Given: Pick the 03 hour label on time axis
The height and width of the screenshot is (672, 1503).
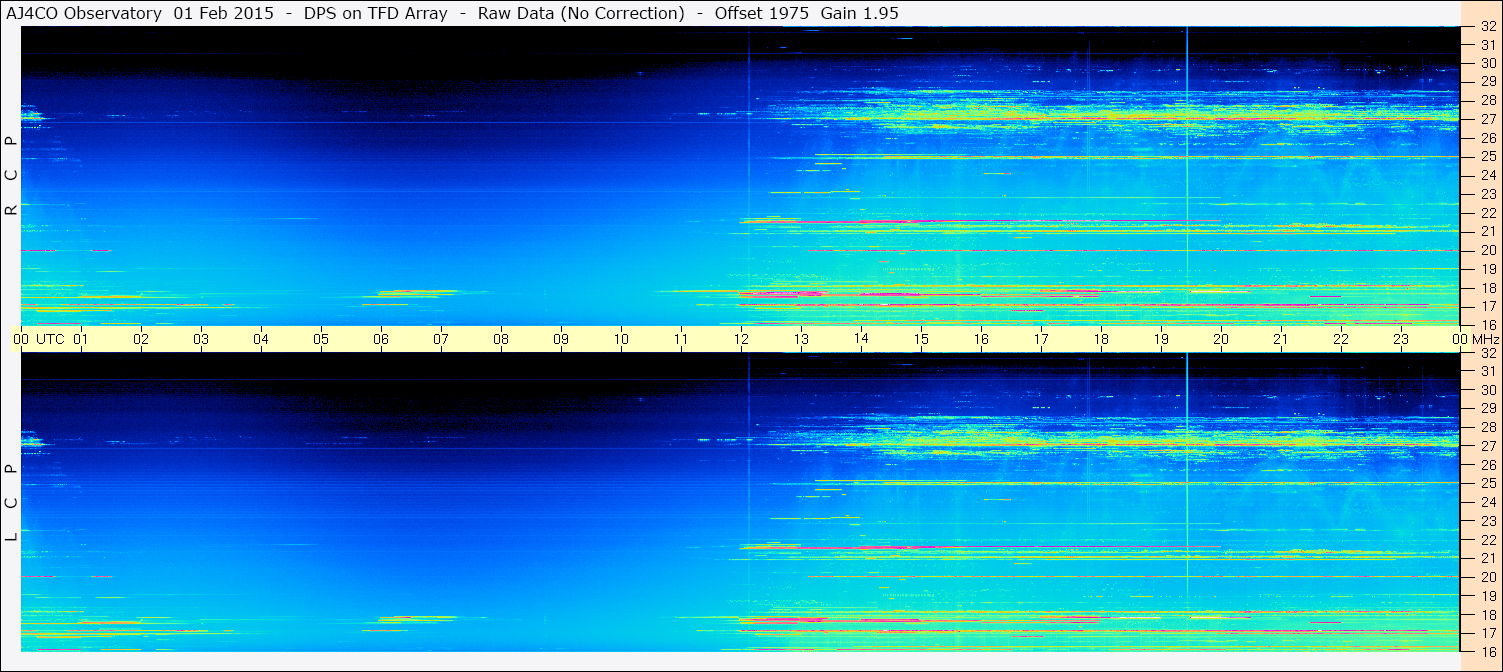Looking at the screenshot, I should tap(201, 339).
